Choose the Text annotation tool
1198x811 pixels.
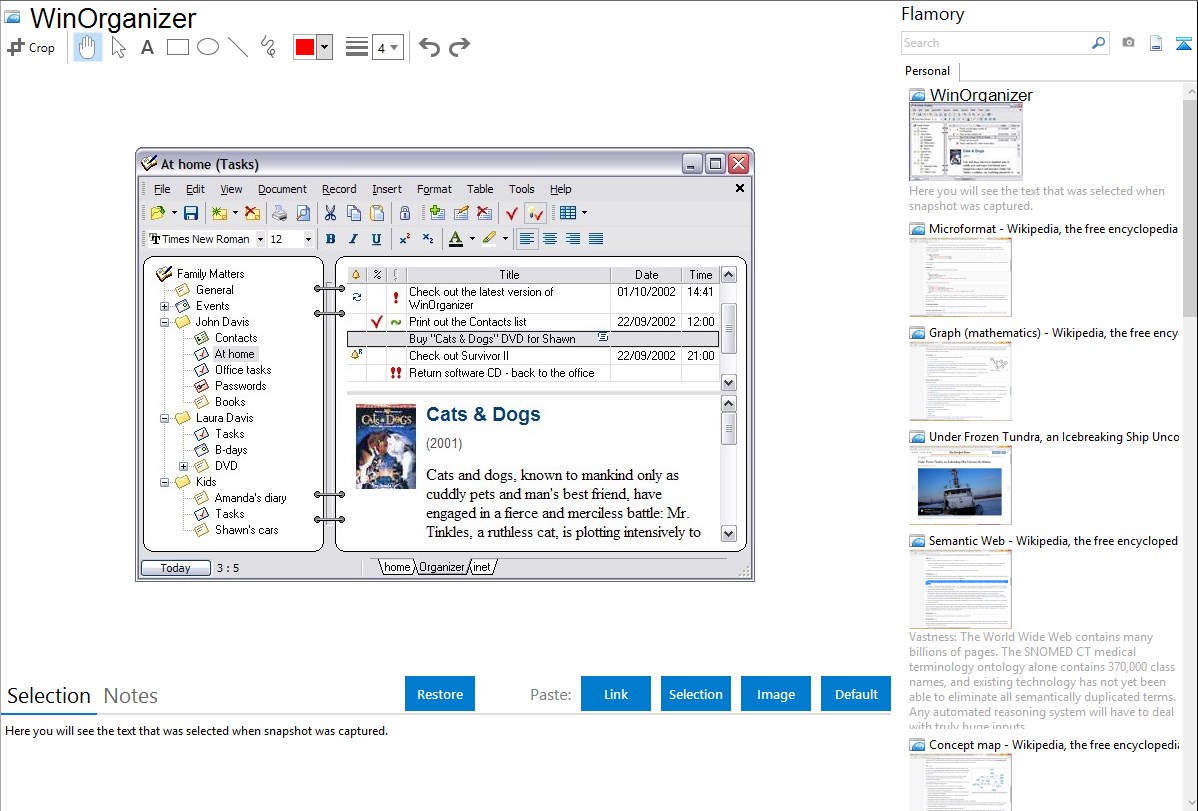click(147, 47)
